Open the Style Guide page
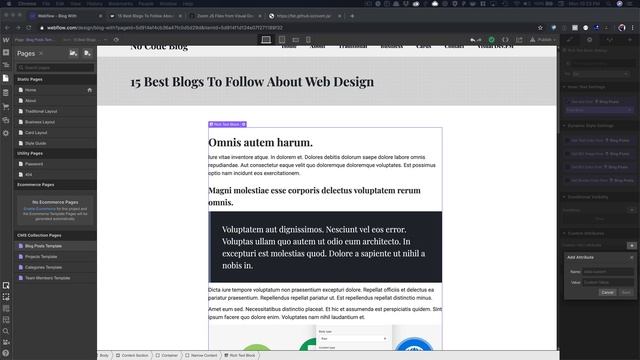 tap(56, 143)
